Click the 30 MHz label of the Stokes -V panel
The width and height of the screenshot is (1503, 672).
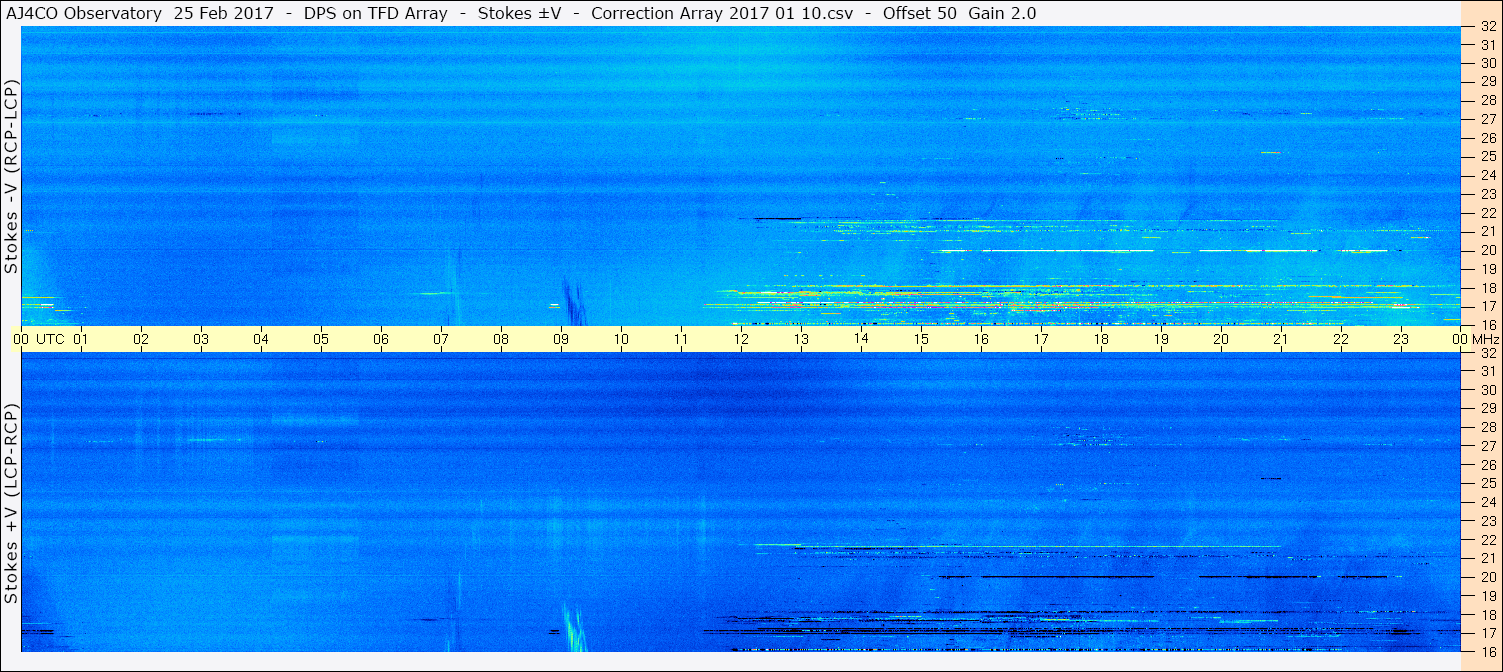[x=1487, y=62]
